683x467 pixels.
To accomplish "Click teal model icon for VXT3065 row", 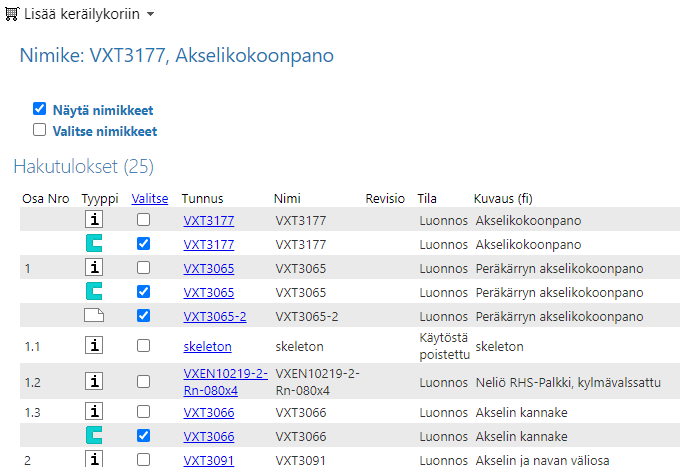I will click(x=94, y=292).
